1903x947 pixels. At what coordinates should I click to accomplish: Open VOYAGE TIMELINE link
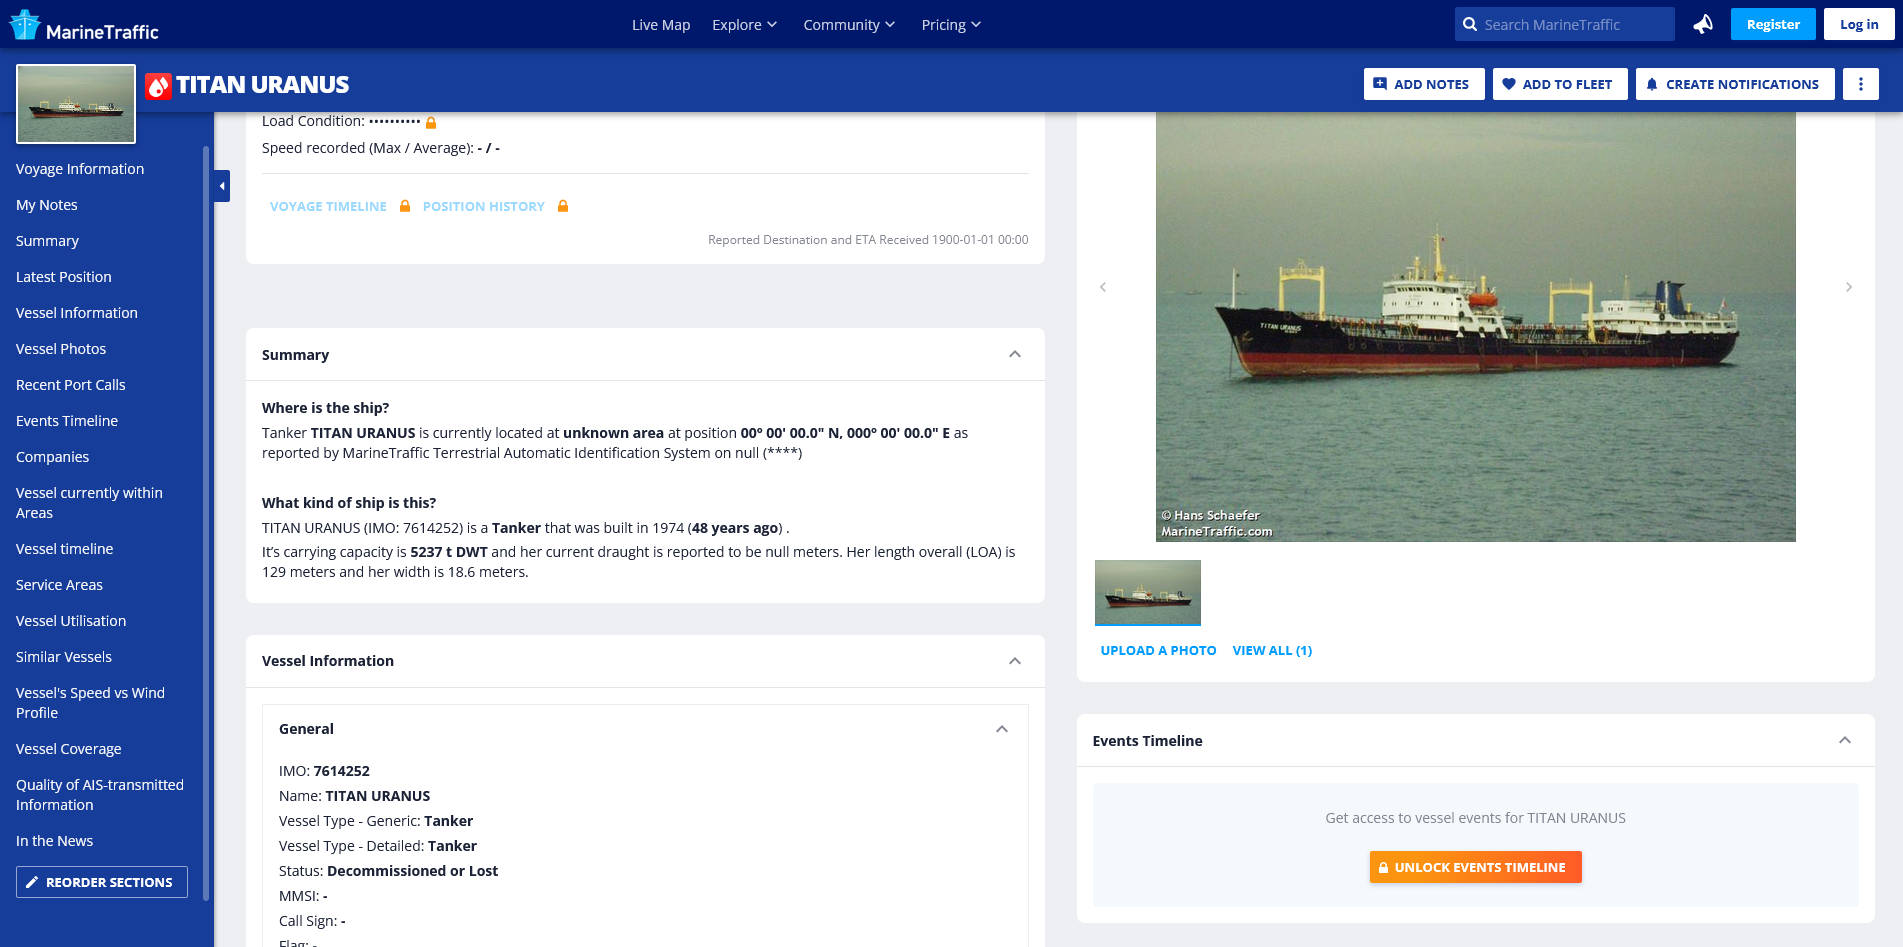tap(328, 206)
